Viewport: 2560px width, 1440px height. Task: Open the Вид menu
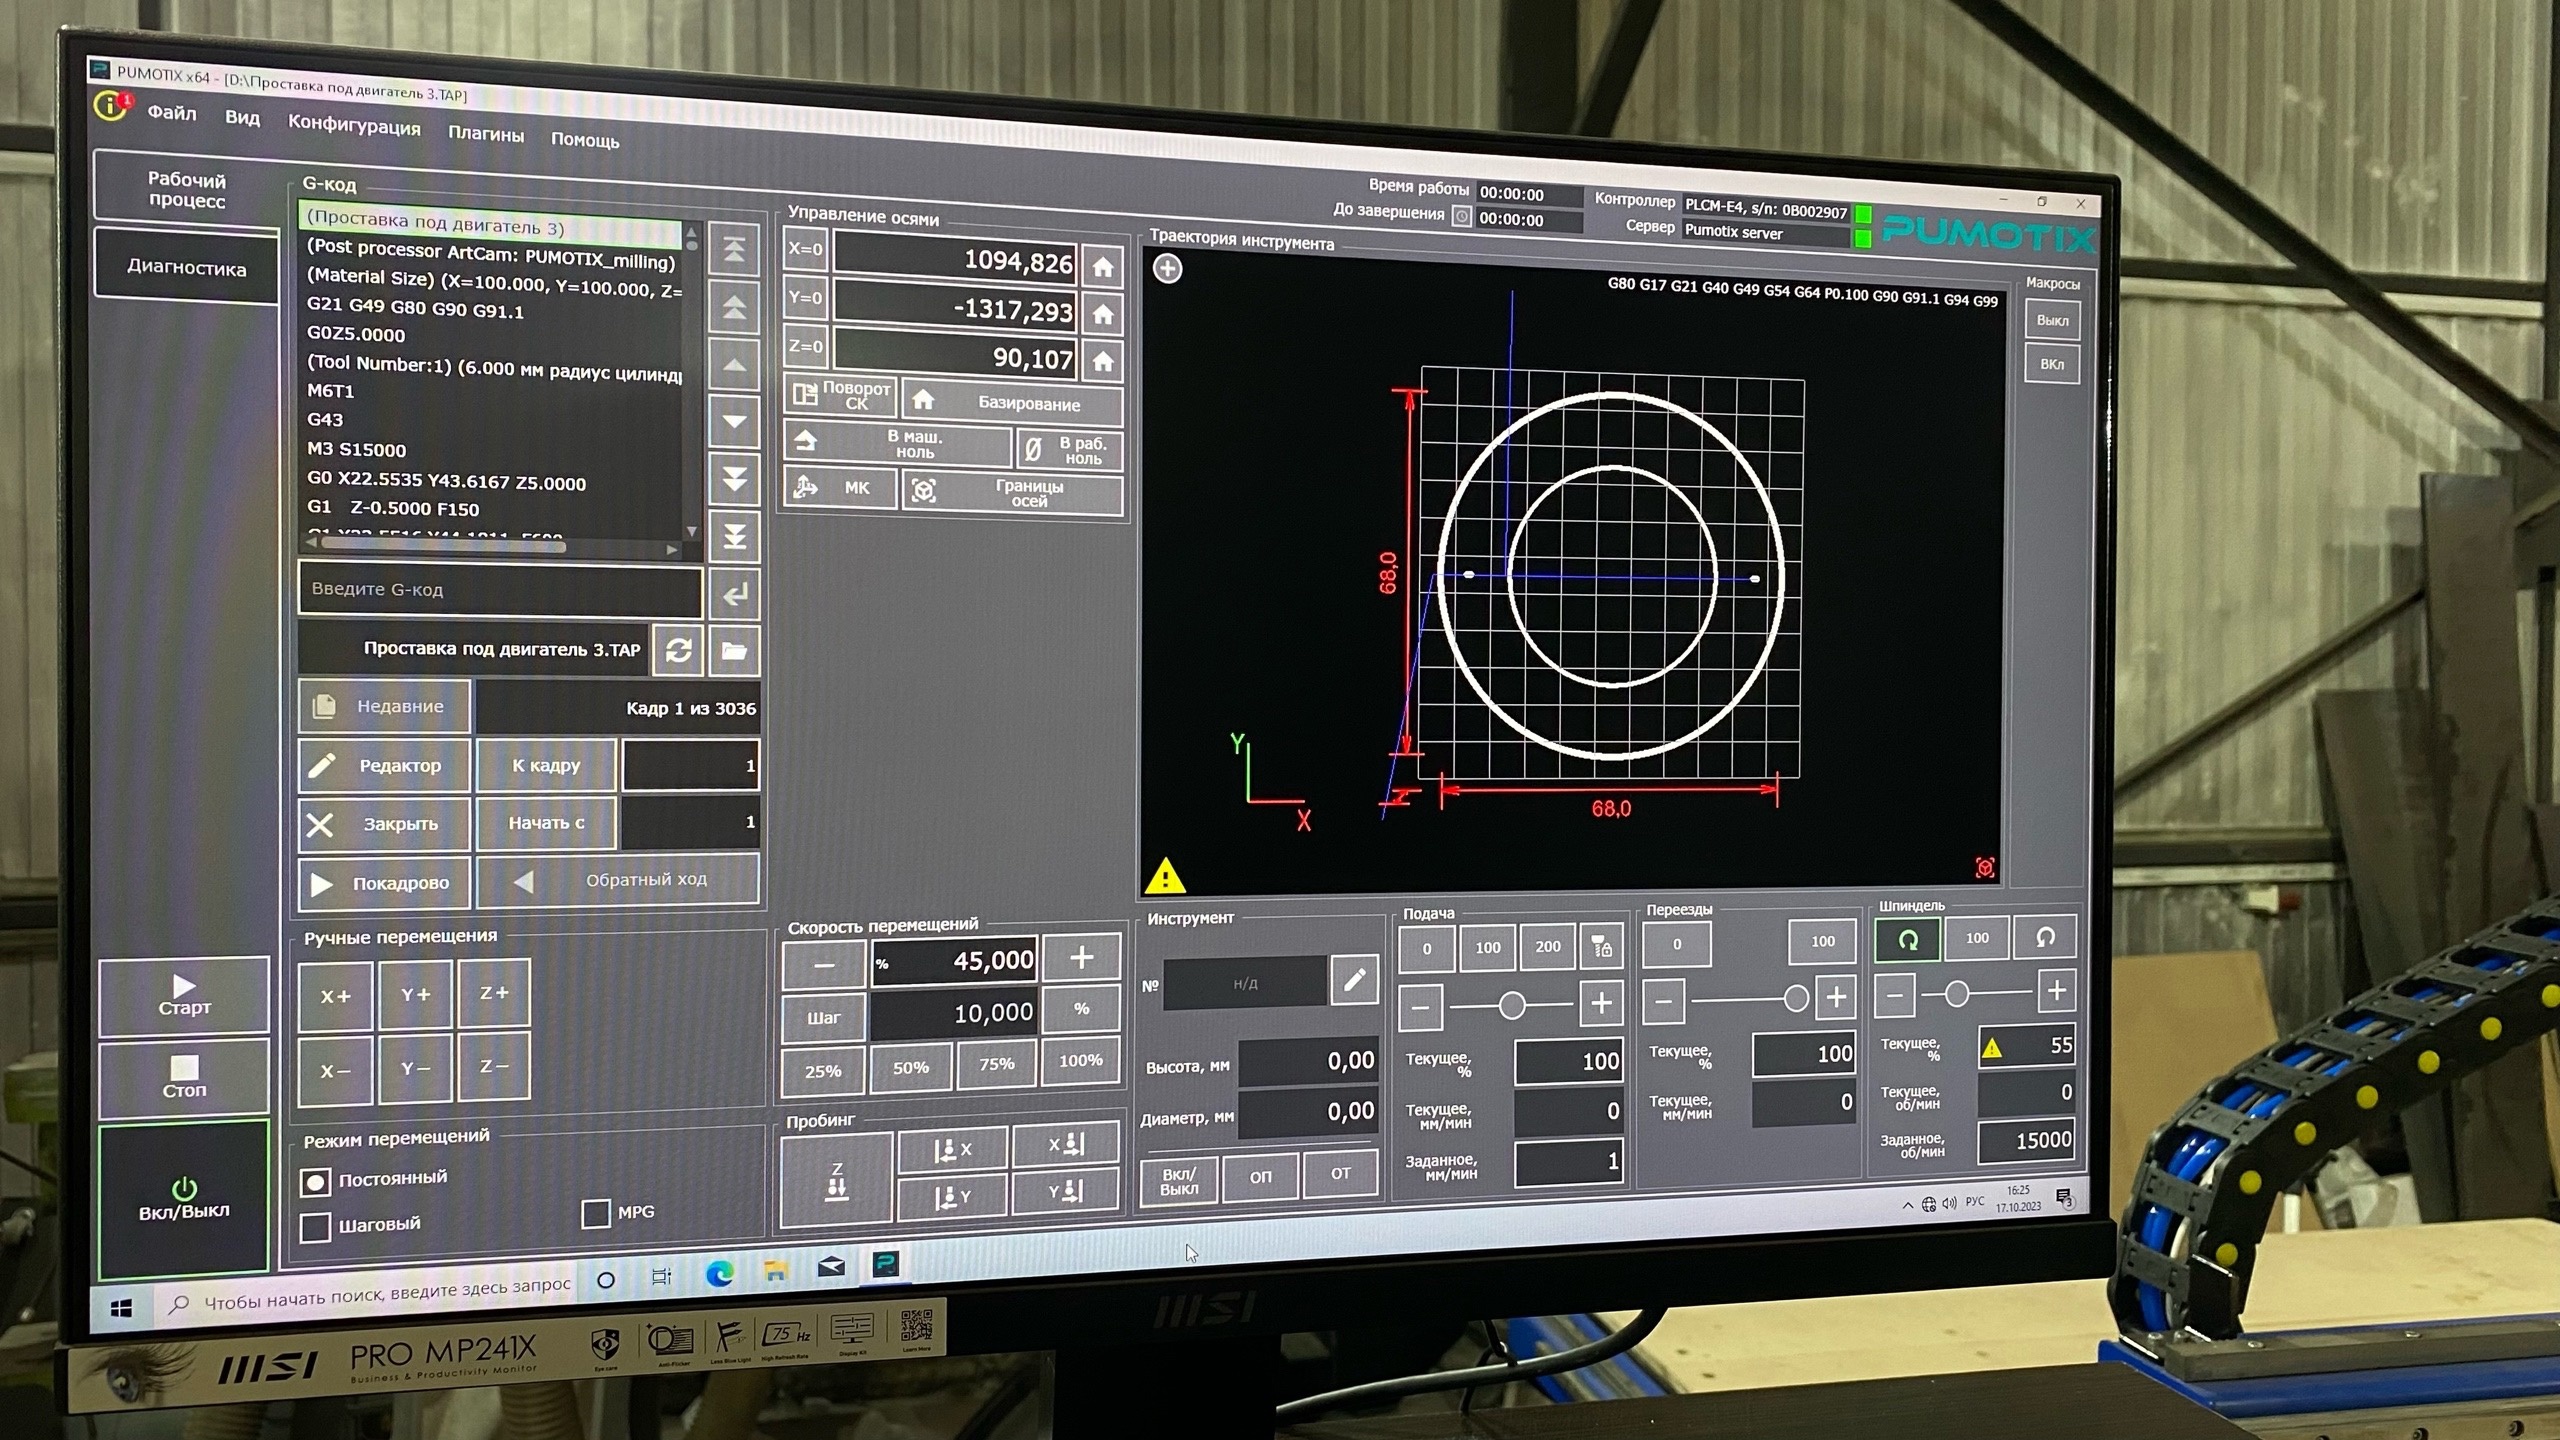[x=242, y=118]
